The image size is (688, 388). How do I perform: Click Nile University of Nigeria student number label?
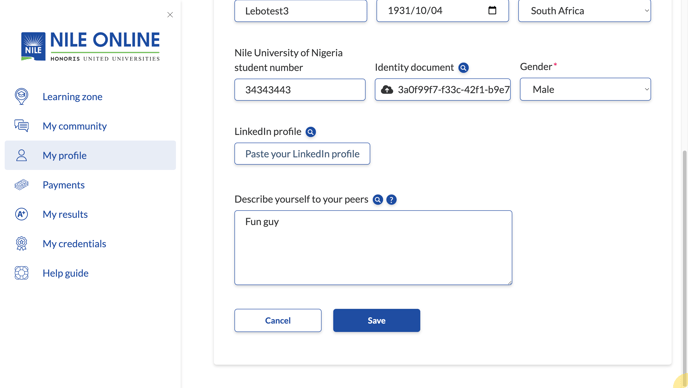click(x=288, y=60)
